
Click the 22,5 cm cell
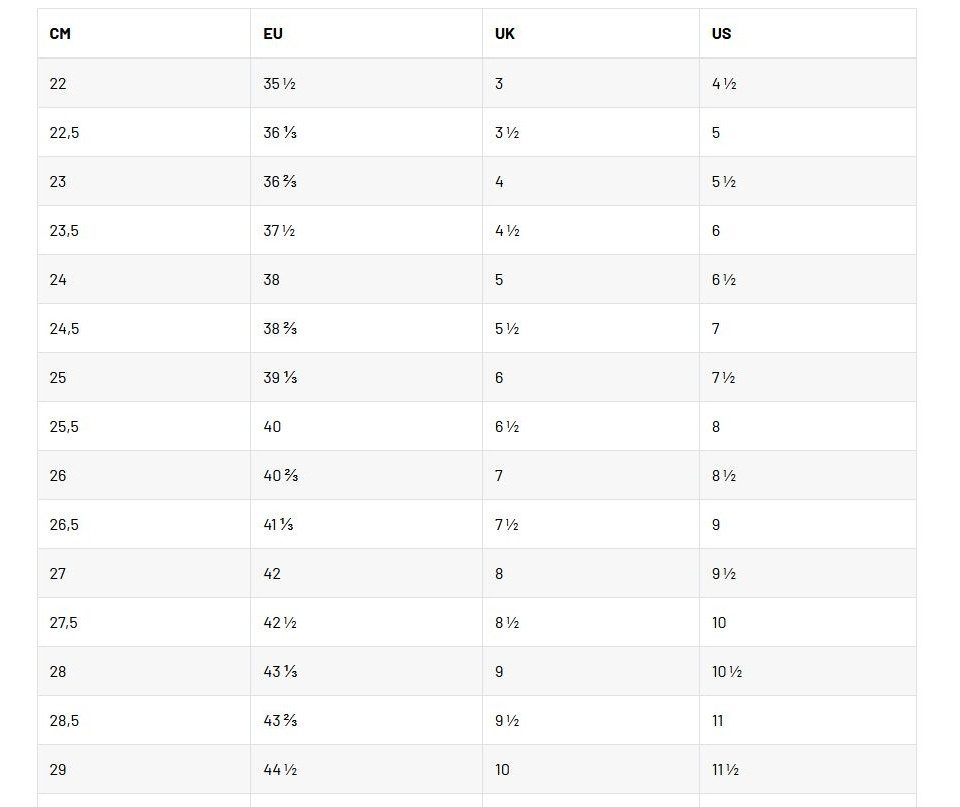[64, 132]
